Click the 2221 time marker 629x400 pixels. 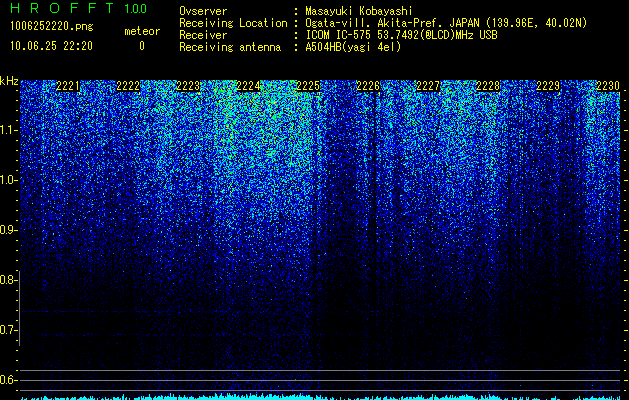[68, 86]
